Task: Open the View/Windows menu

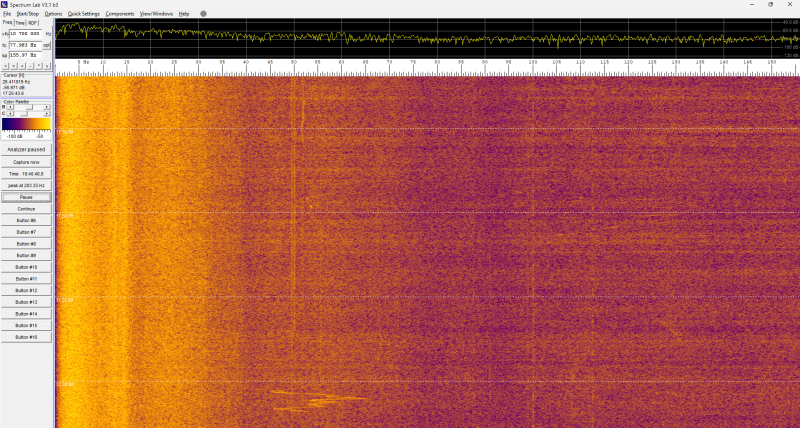Action: click(x=156, y=14)
